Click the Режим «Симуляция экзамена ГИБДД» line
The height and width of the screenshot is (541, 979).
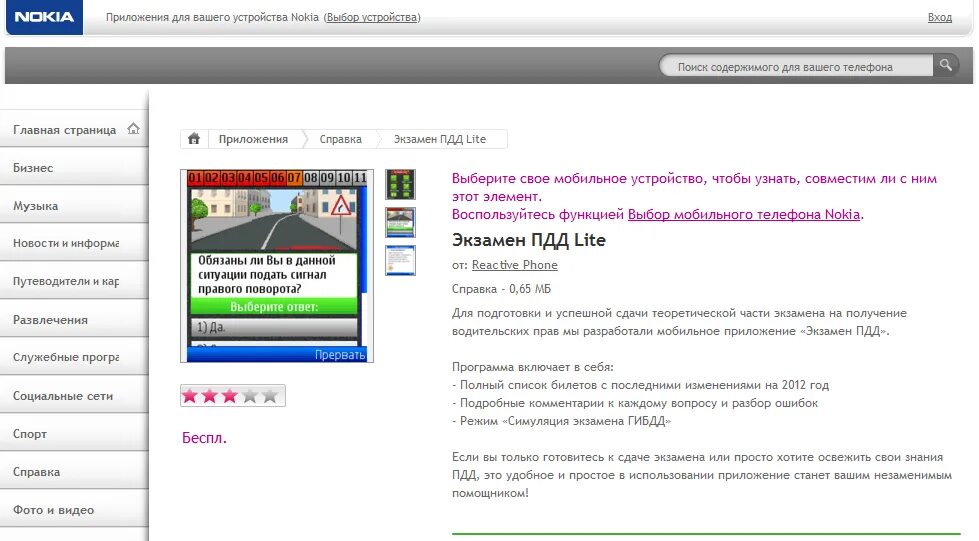(561, 421)
